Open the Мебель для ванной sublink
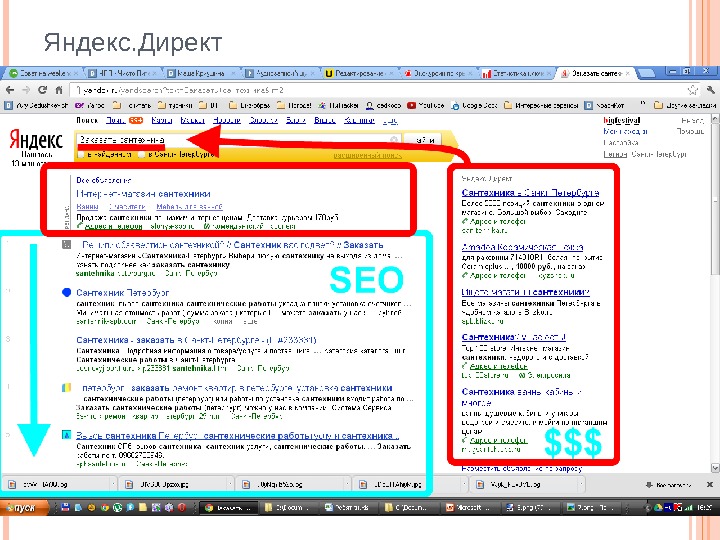 (189, 207)
